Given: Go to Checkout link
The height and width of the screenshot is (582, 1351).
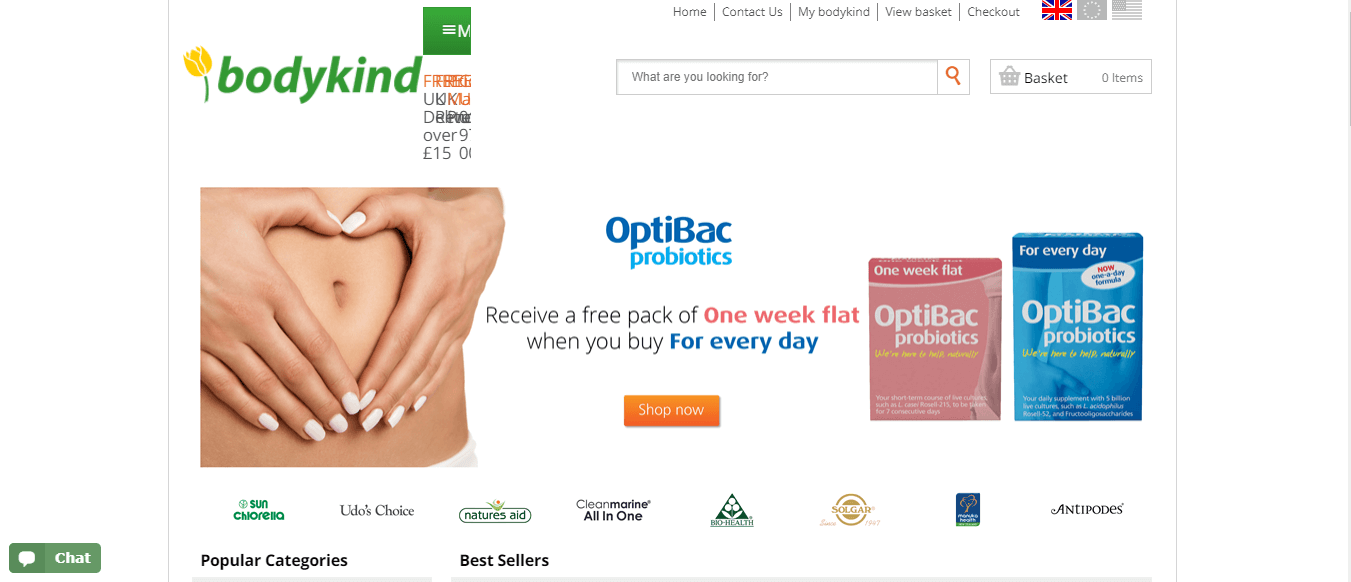Looking at the screenshot, I should 993,12.
